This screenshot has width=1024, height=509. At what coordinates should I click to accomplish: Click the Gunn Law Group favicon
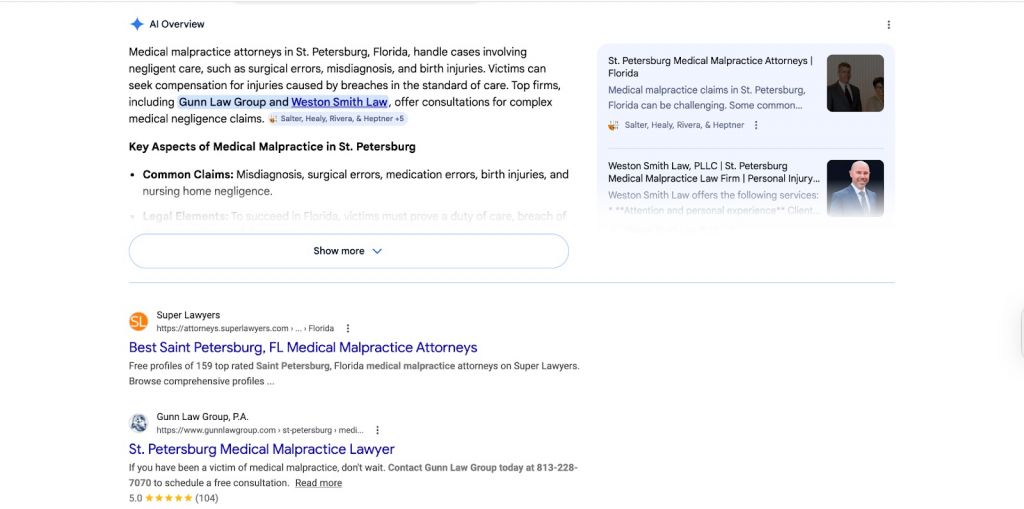click(x=138, y=423)
